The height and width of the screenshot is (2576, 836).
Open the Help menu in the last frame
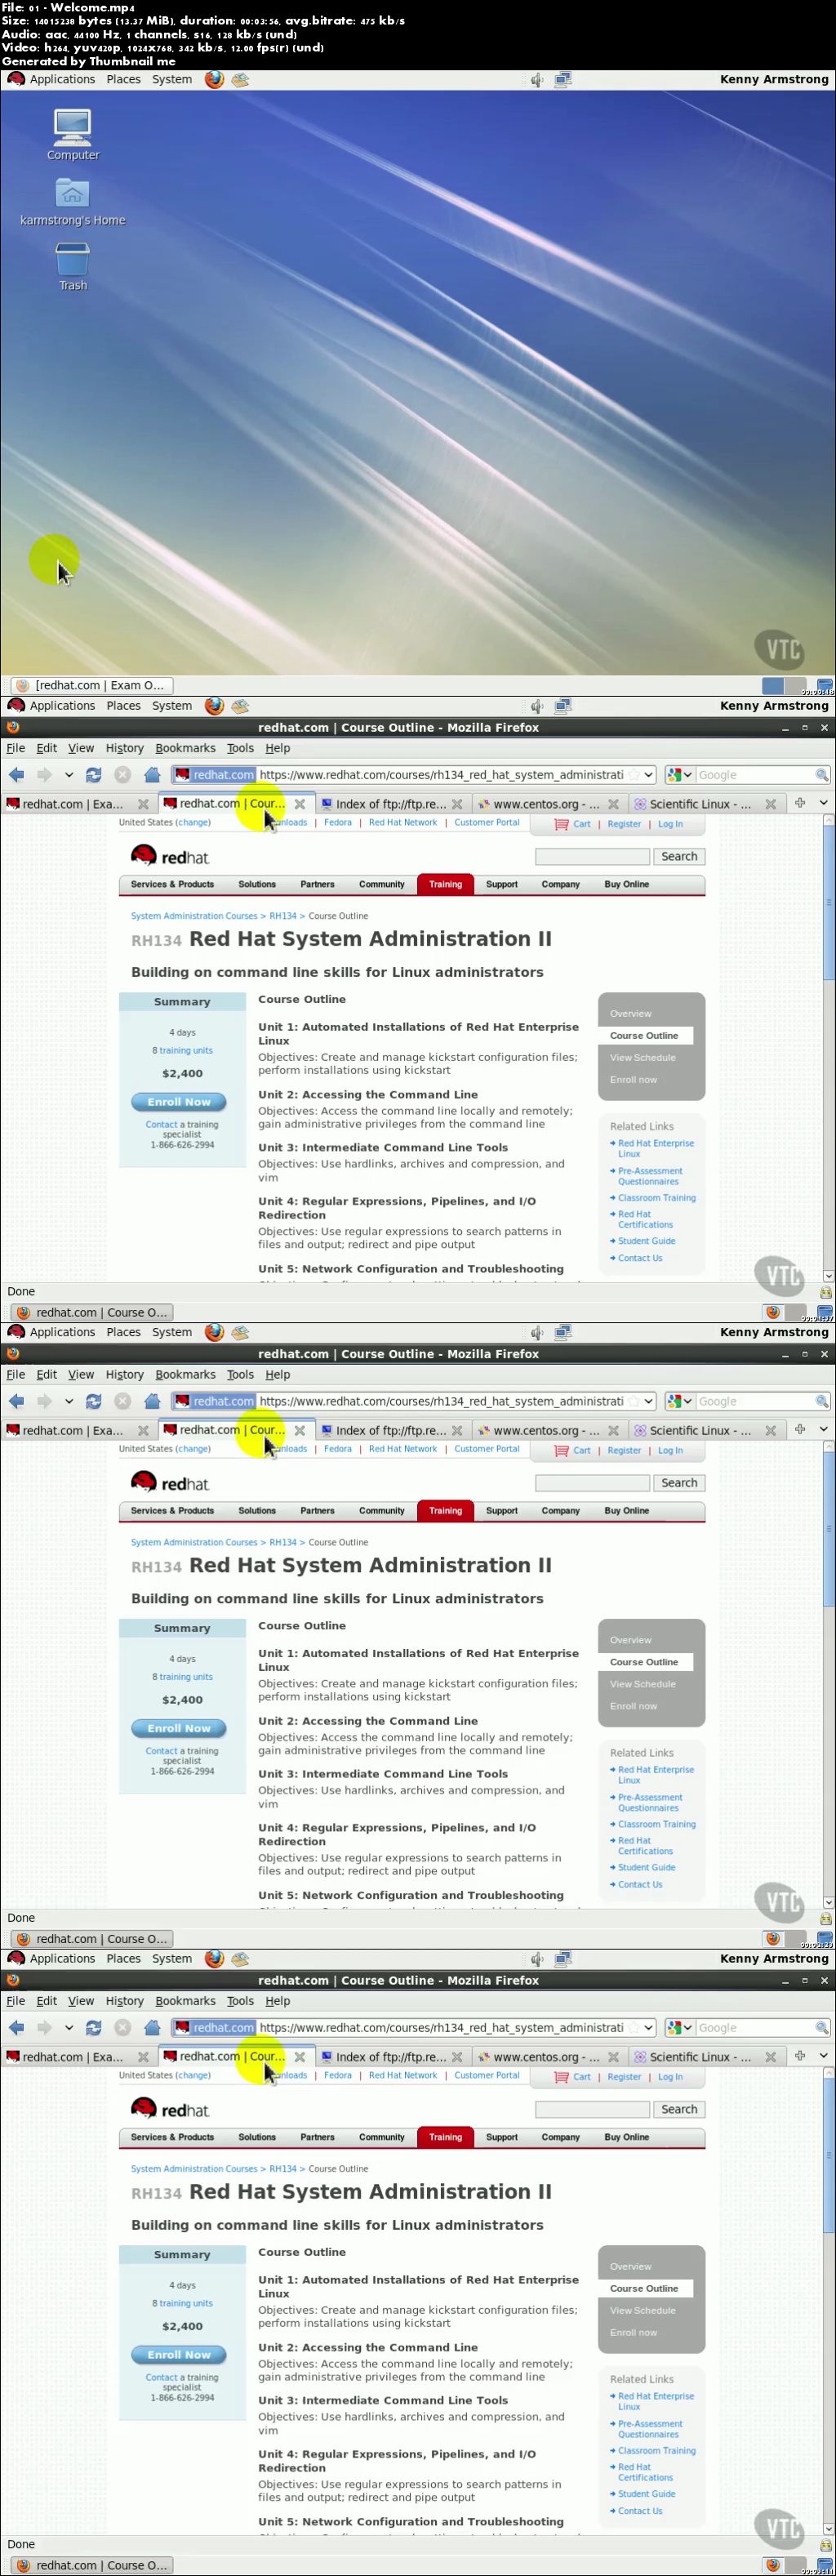pos(277,2001)
